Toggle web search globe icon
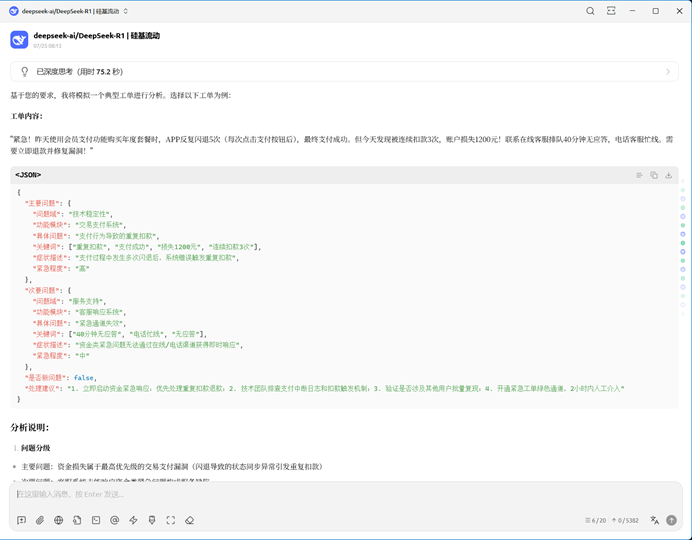Viewport: 692px width, 540px height. [x=58, y=520]
